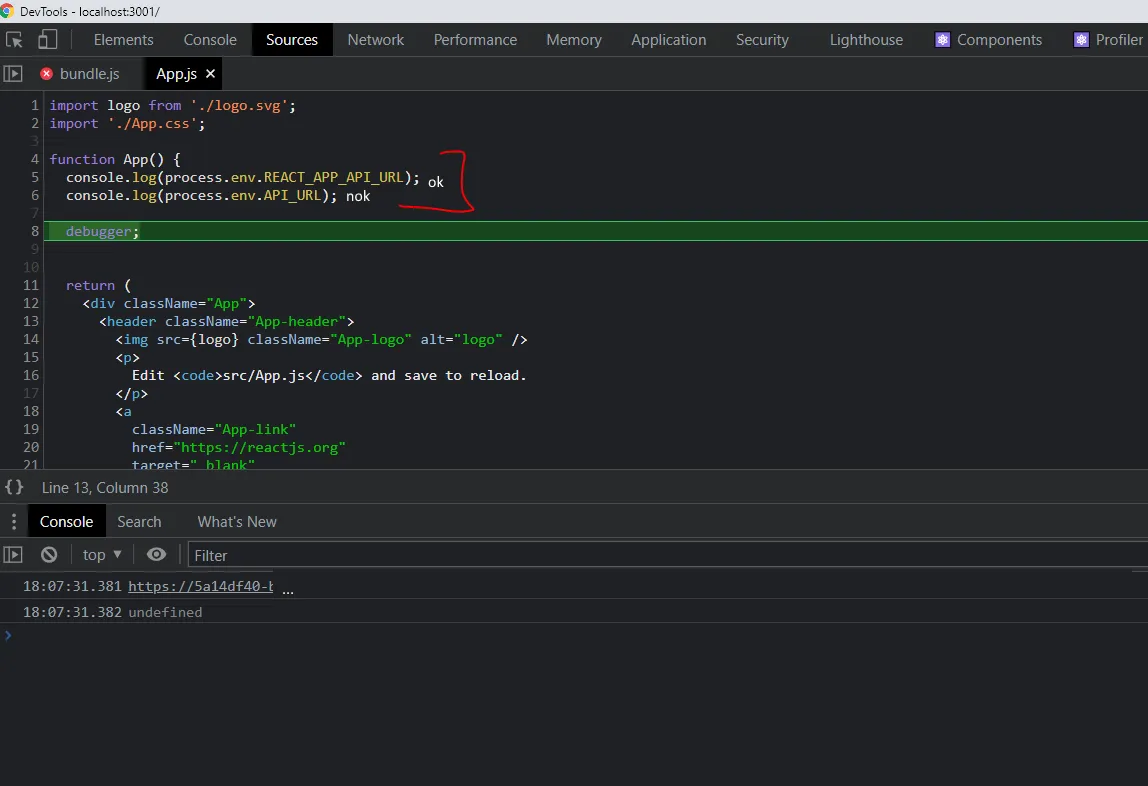1148x786 pixels.
Task: Follow the logged https URL link in console
Action: click(x=200, y=587)
